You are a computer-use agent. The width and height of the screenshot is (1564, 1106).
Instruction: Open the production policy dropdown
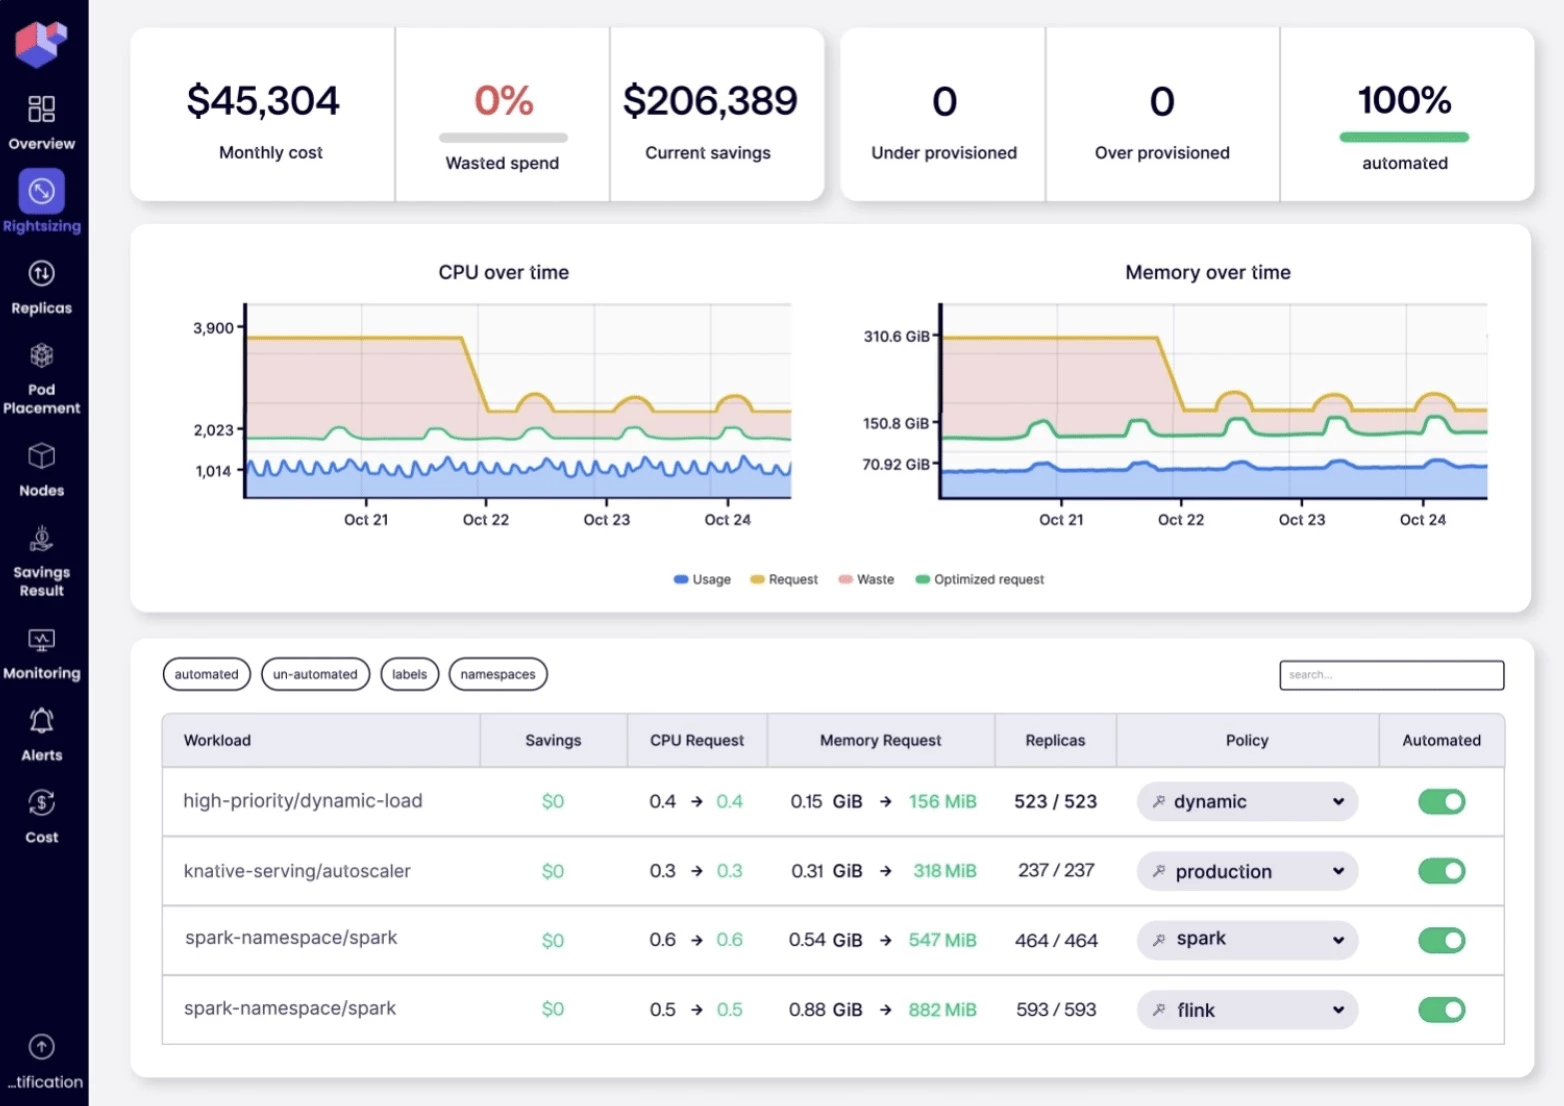click(x=1247, y=871)
